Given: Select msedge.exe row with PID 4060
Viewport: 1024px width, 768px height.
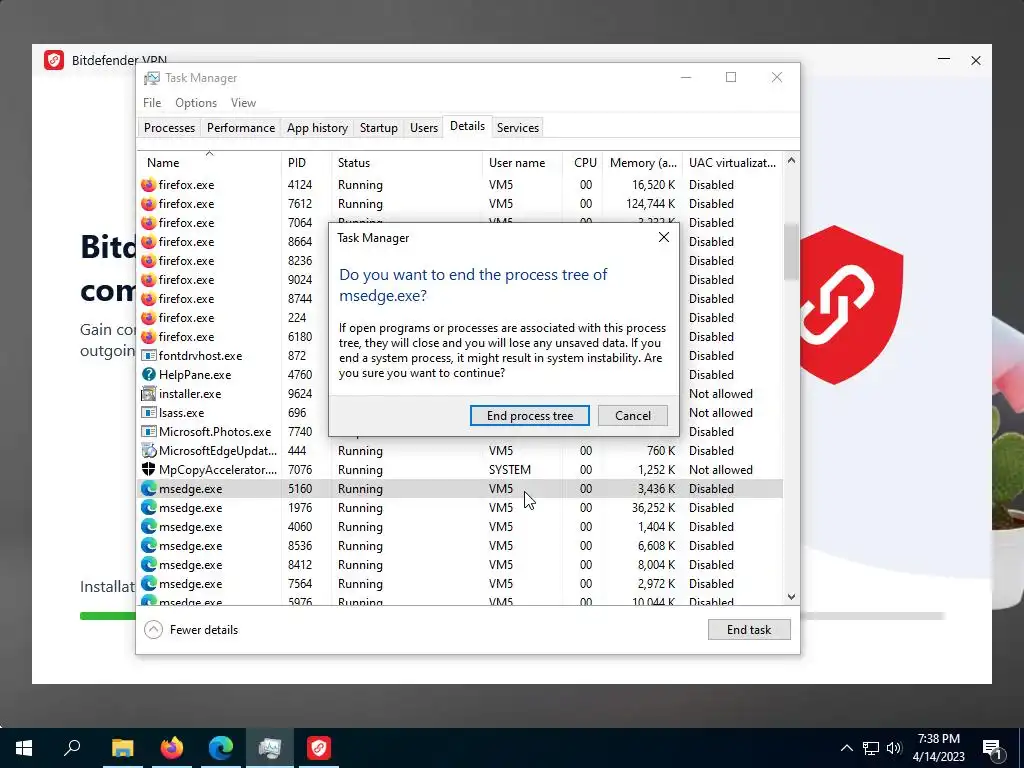Looking at the screenshot, I should [460, 526].
